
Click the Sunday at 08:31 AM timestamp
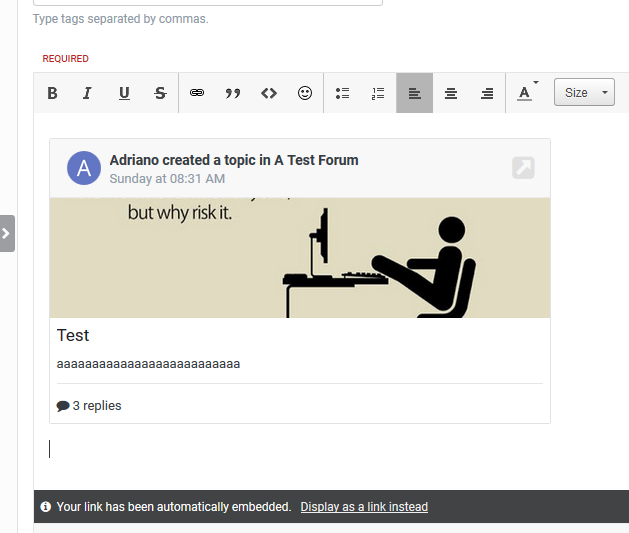pos(167,178)
